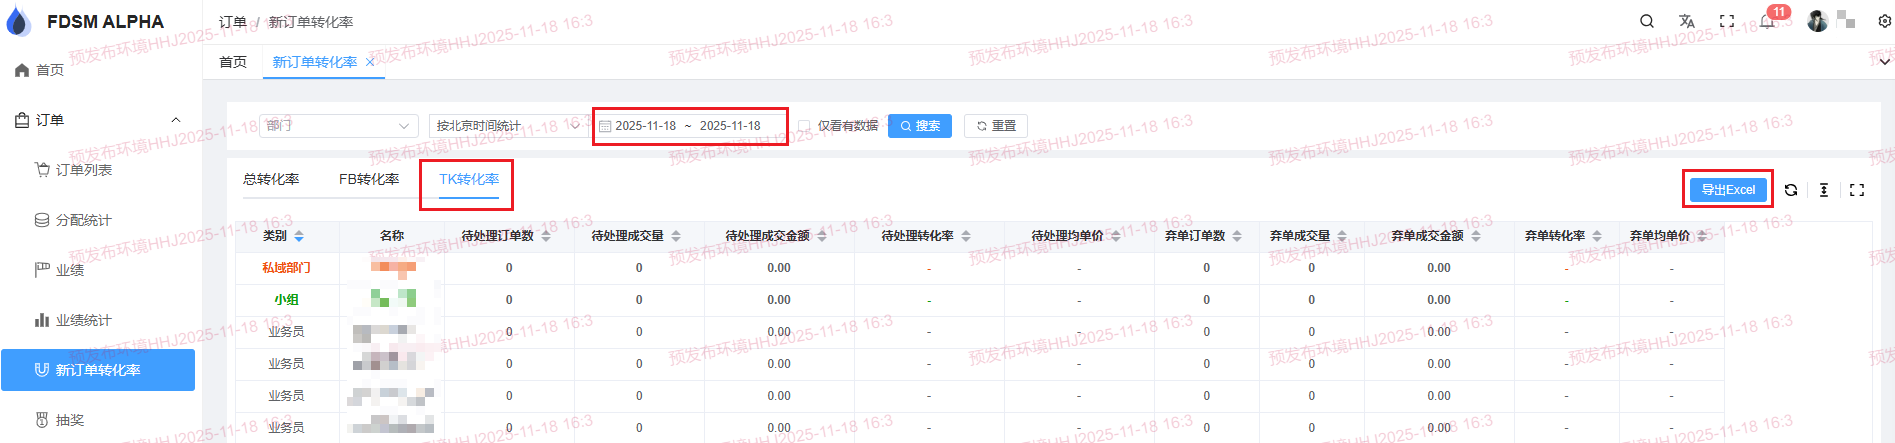1895x443 pixels.
Task: Click the 搜索 button
Action: tap(920, 126)
